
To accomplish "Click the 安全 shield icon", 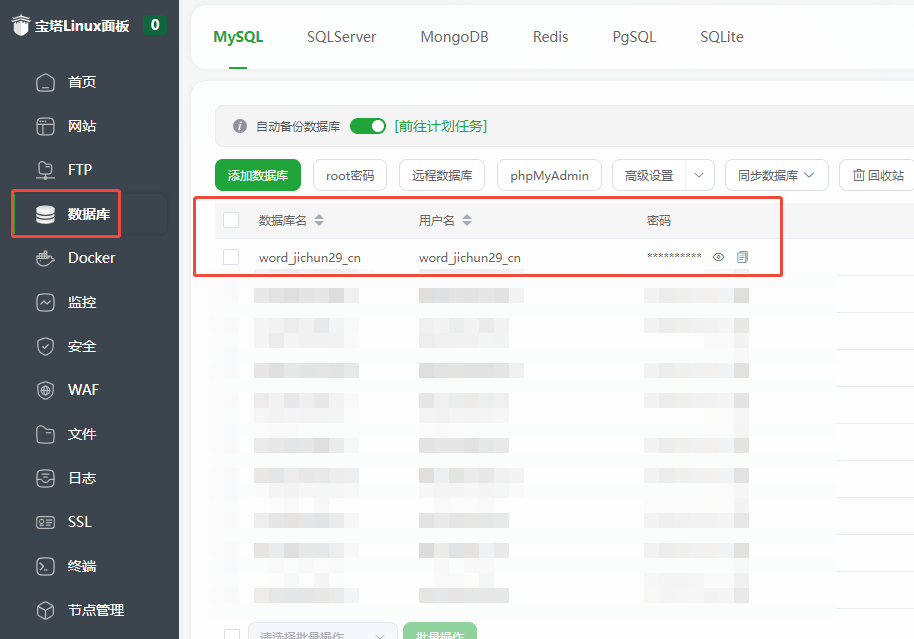I will 45,346.
